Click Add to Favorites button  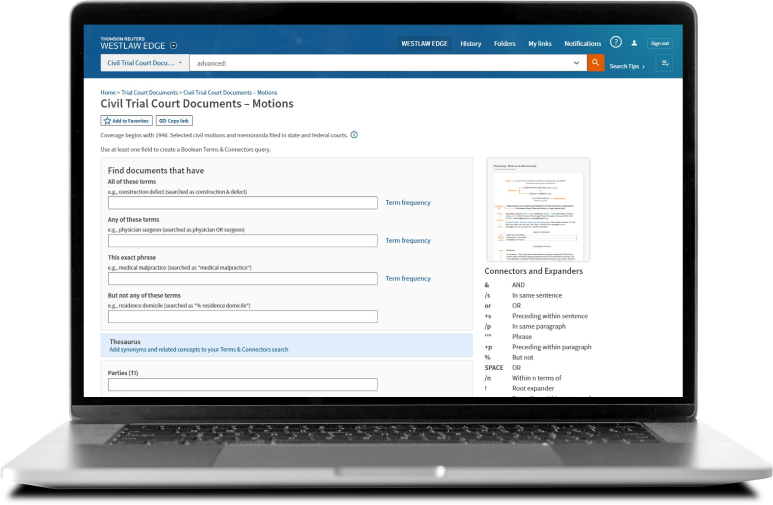pyautogui.click(x=126, y=121)
